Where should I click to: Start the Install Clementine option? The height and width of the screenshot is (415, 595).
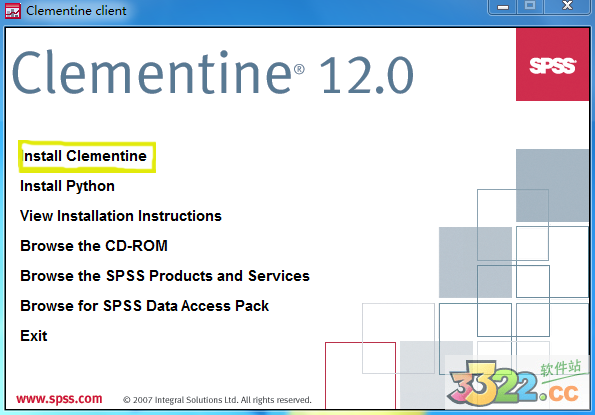pos(84,156)
